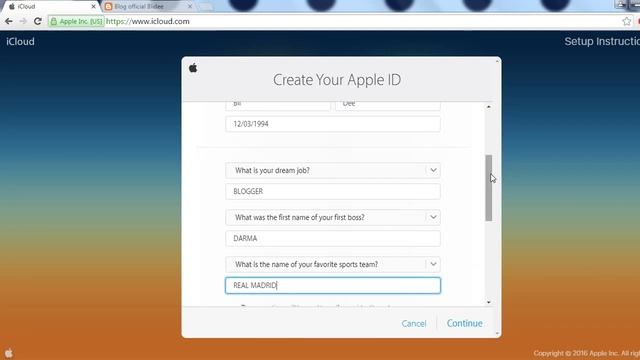Cancel Apple ID creation

pyautogui.click(x=413, y=323)
